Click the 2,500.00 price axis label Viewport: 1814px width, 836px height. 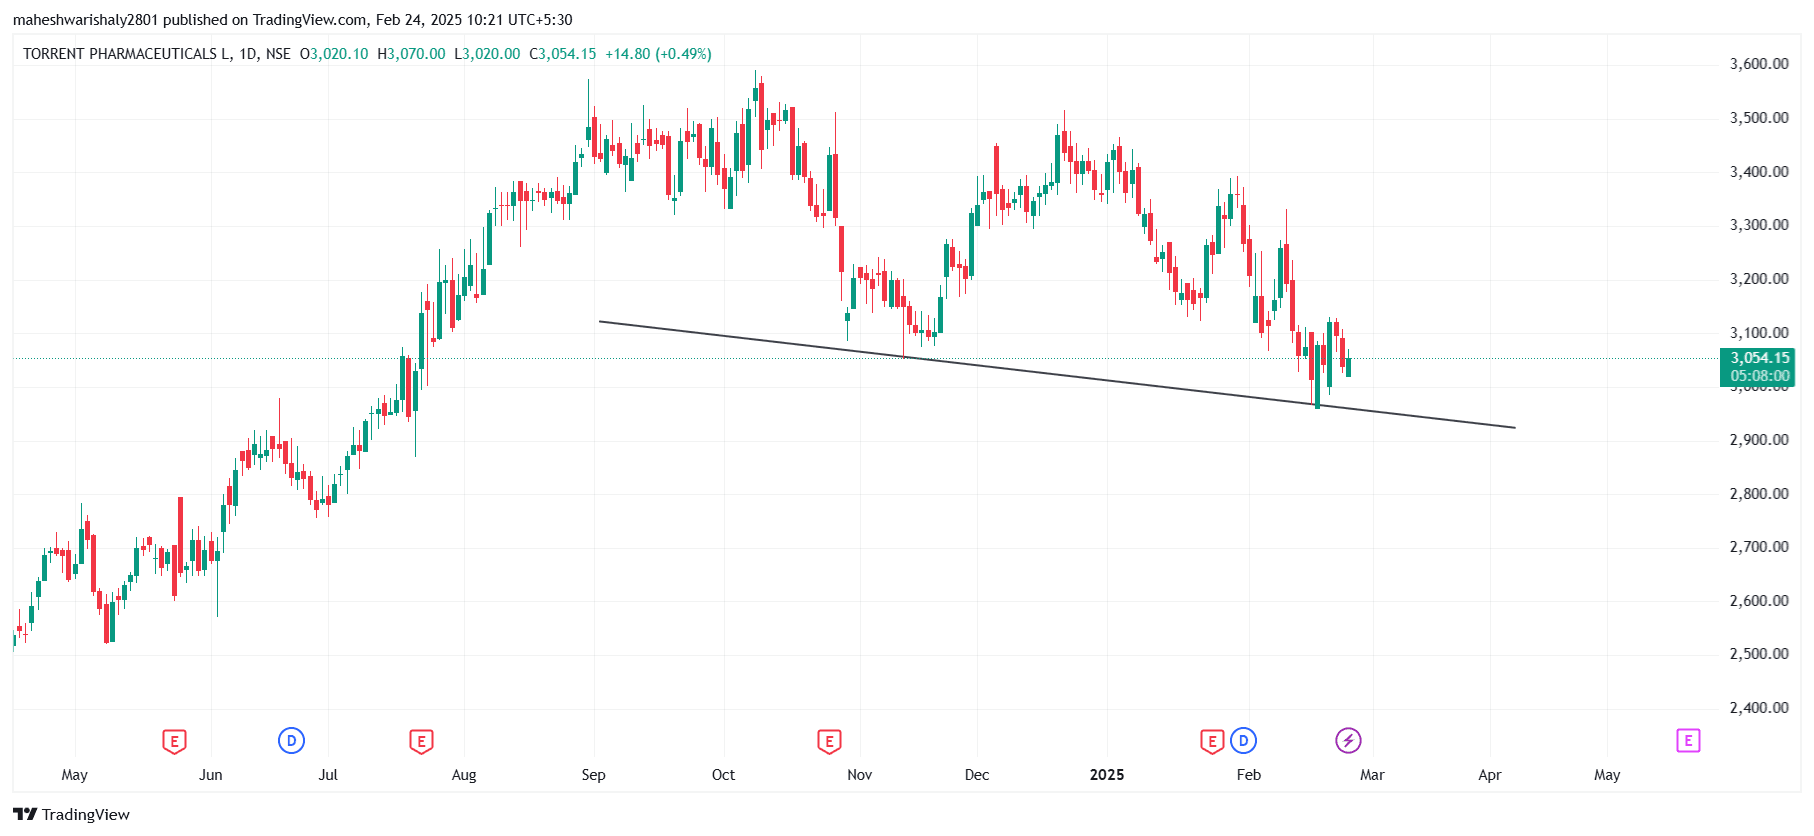tap(1759, 654)
